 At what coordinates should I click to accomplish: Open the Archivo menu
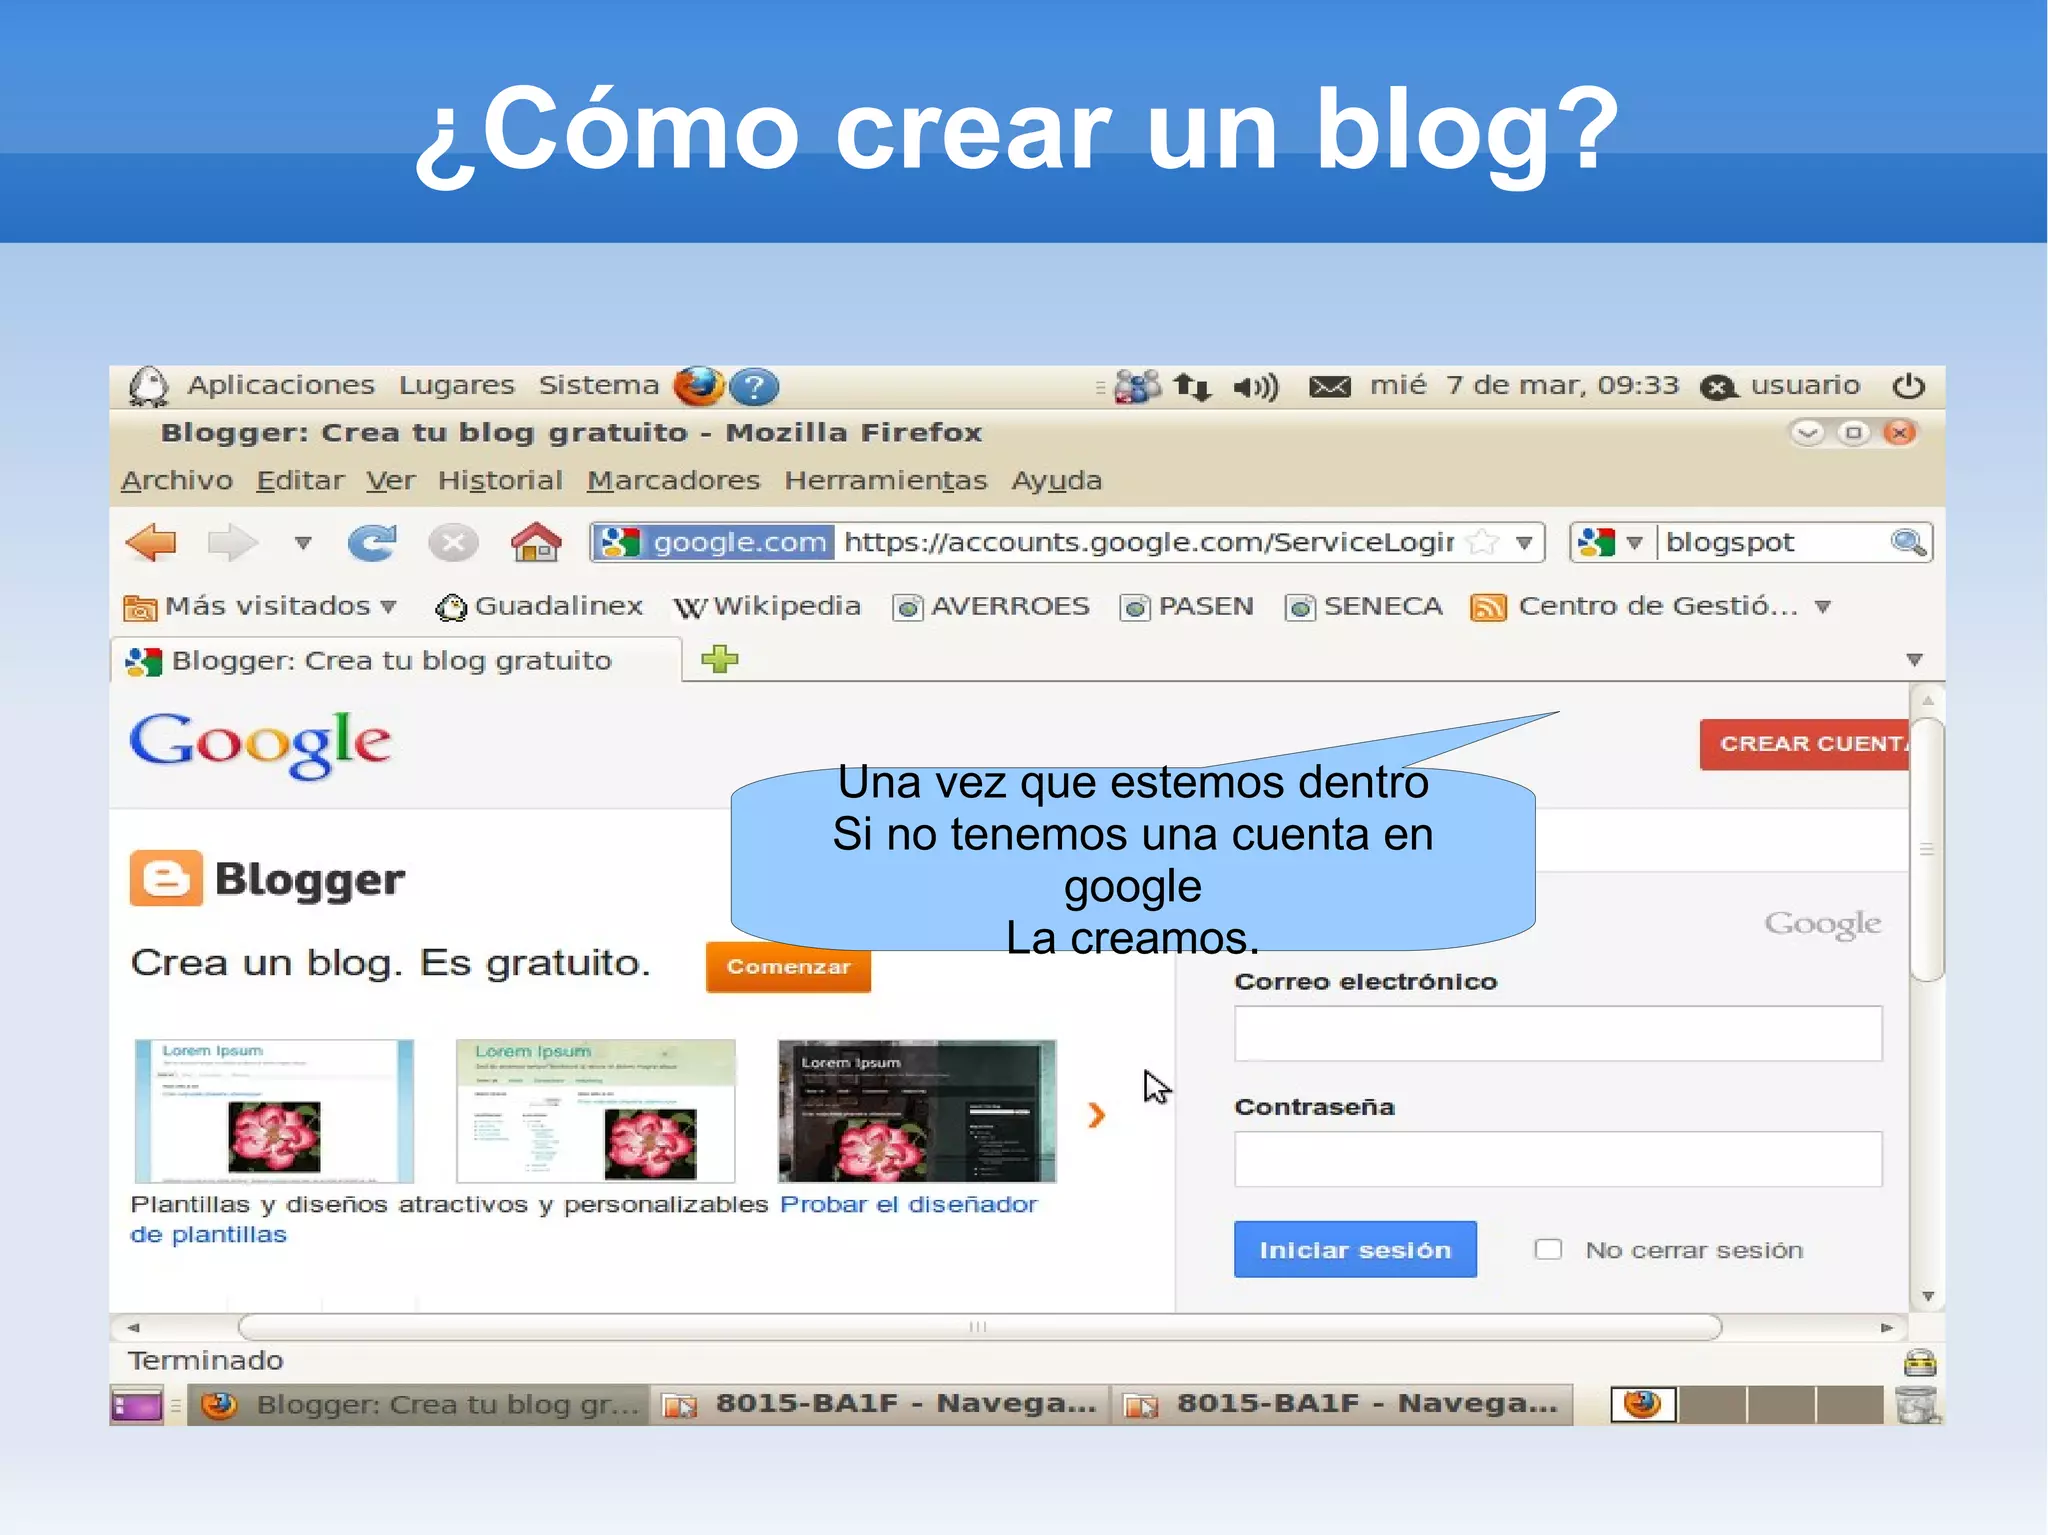177,481
